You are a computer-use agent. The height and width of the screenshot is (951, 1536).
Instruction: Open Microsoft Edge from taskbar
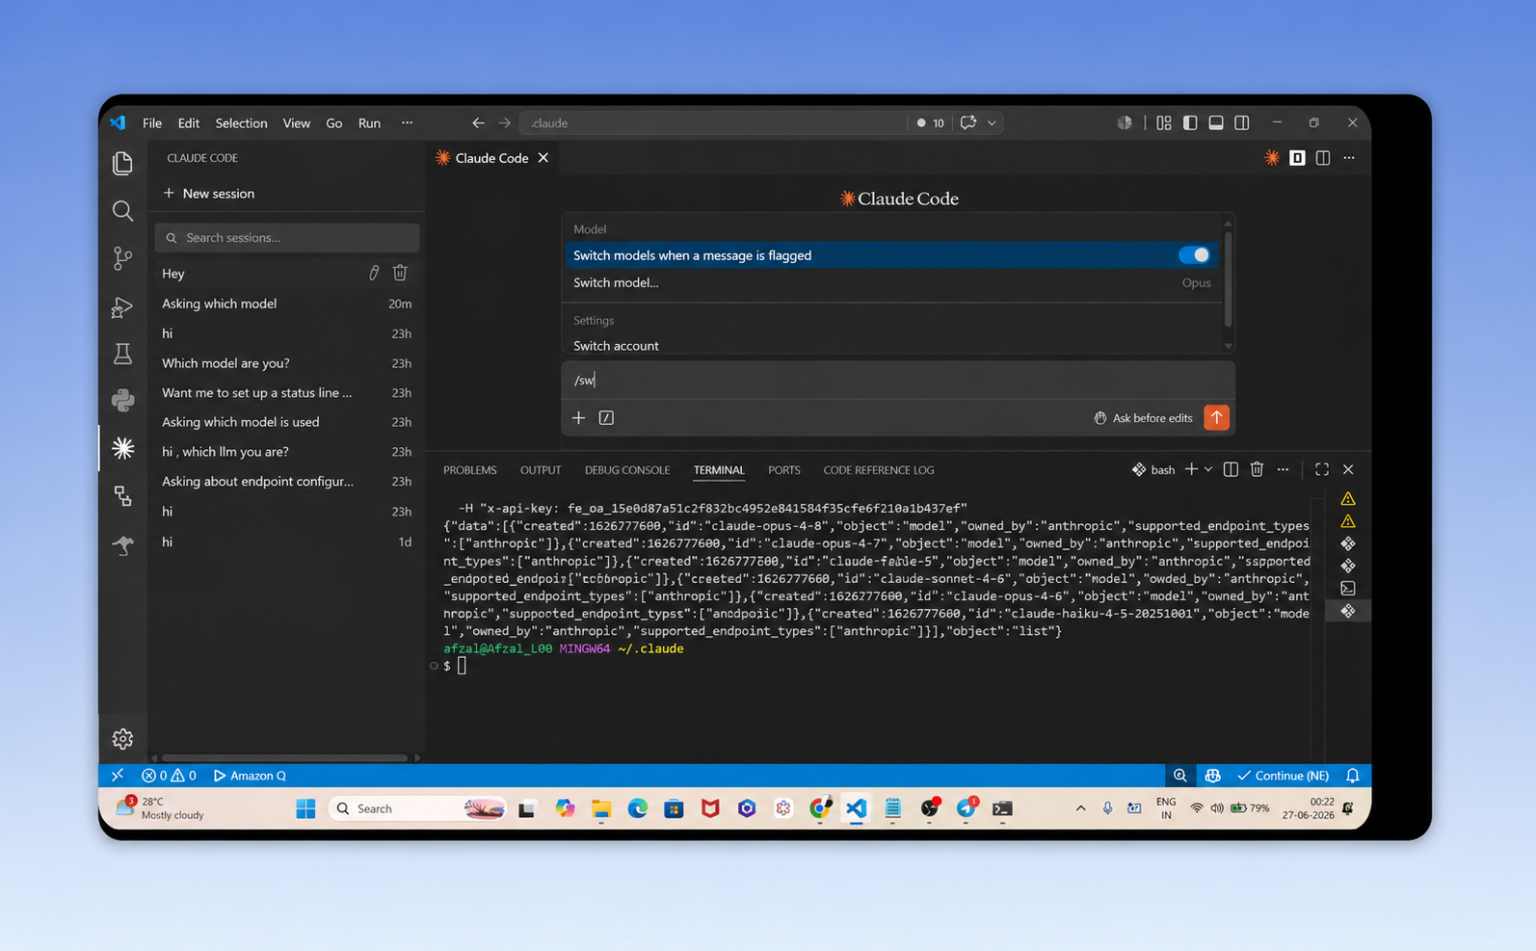coord(637,808)
